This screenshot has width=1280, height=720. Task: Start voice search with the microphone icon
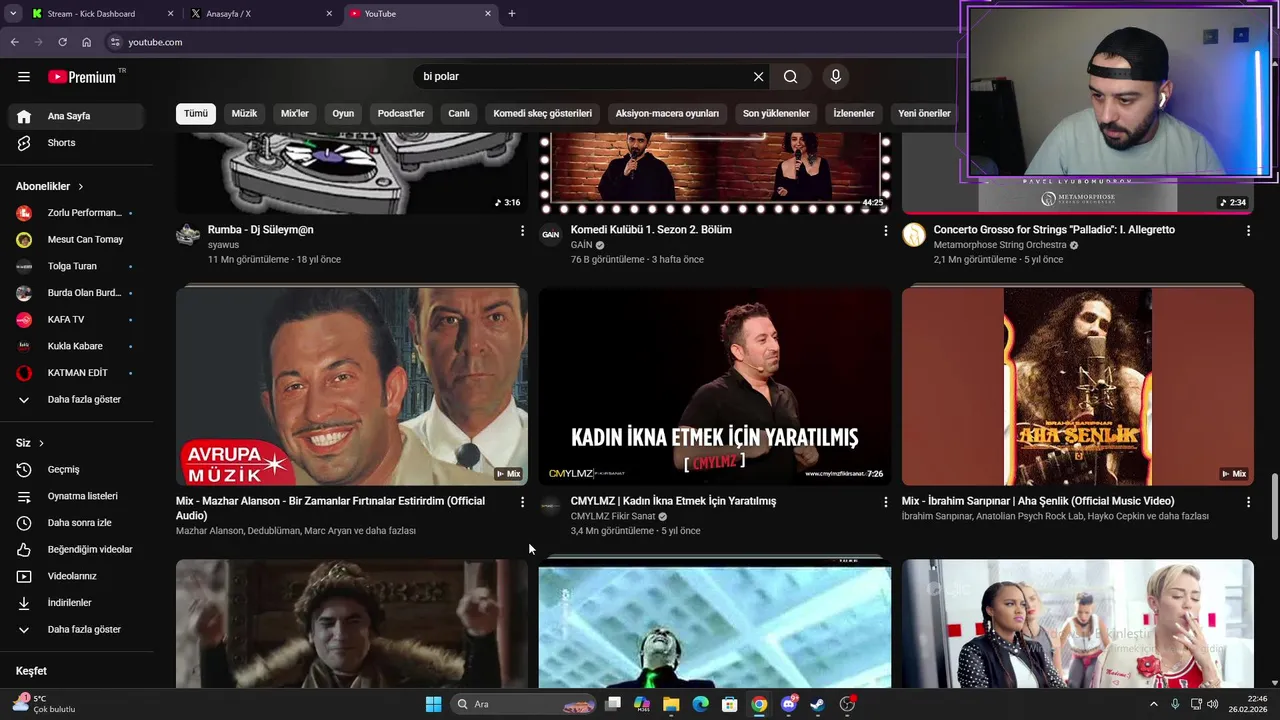[836, 77]
